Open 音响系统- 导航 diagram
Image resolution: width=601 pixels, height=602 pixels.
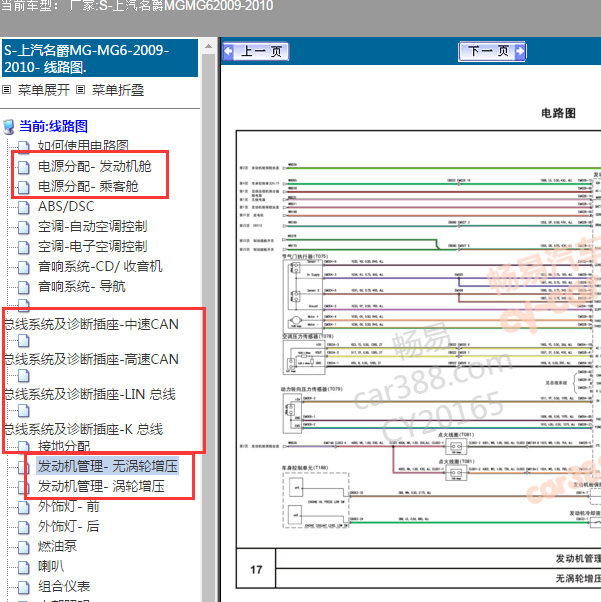81,286
